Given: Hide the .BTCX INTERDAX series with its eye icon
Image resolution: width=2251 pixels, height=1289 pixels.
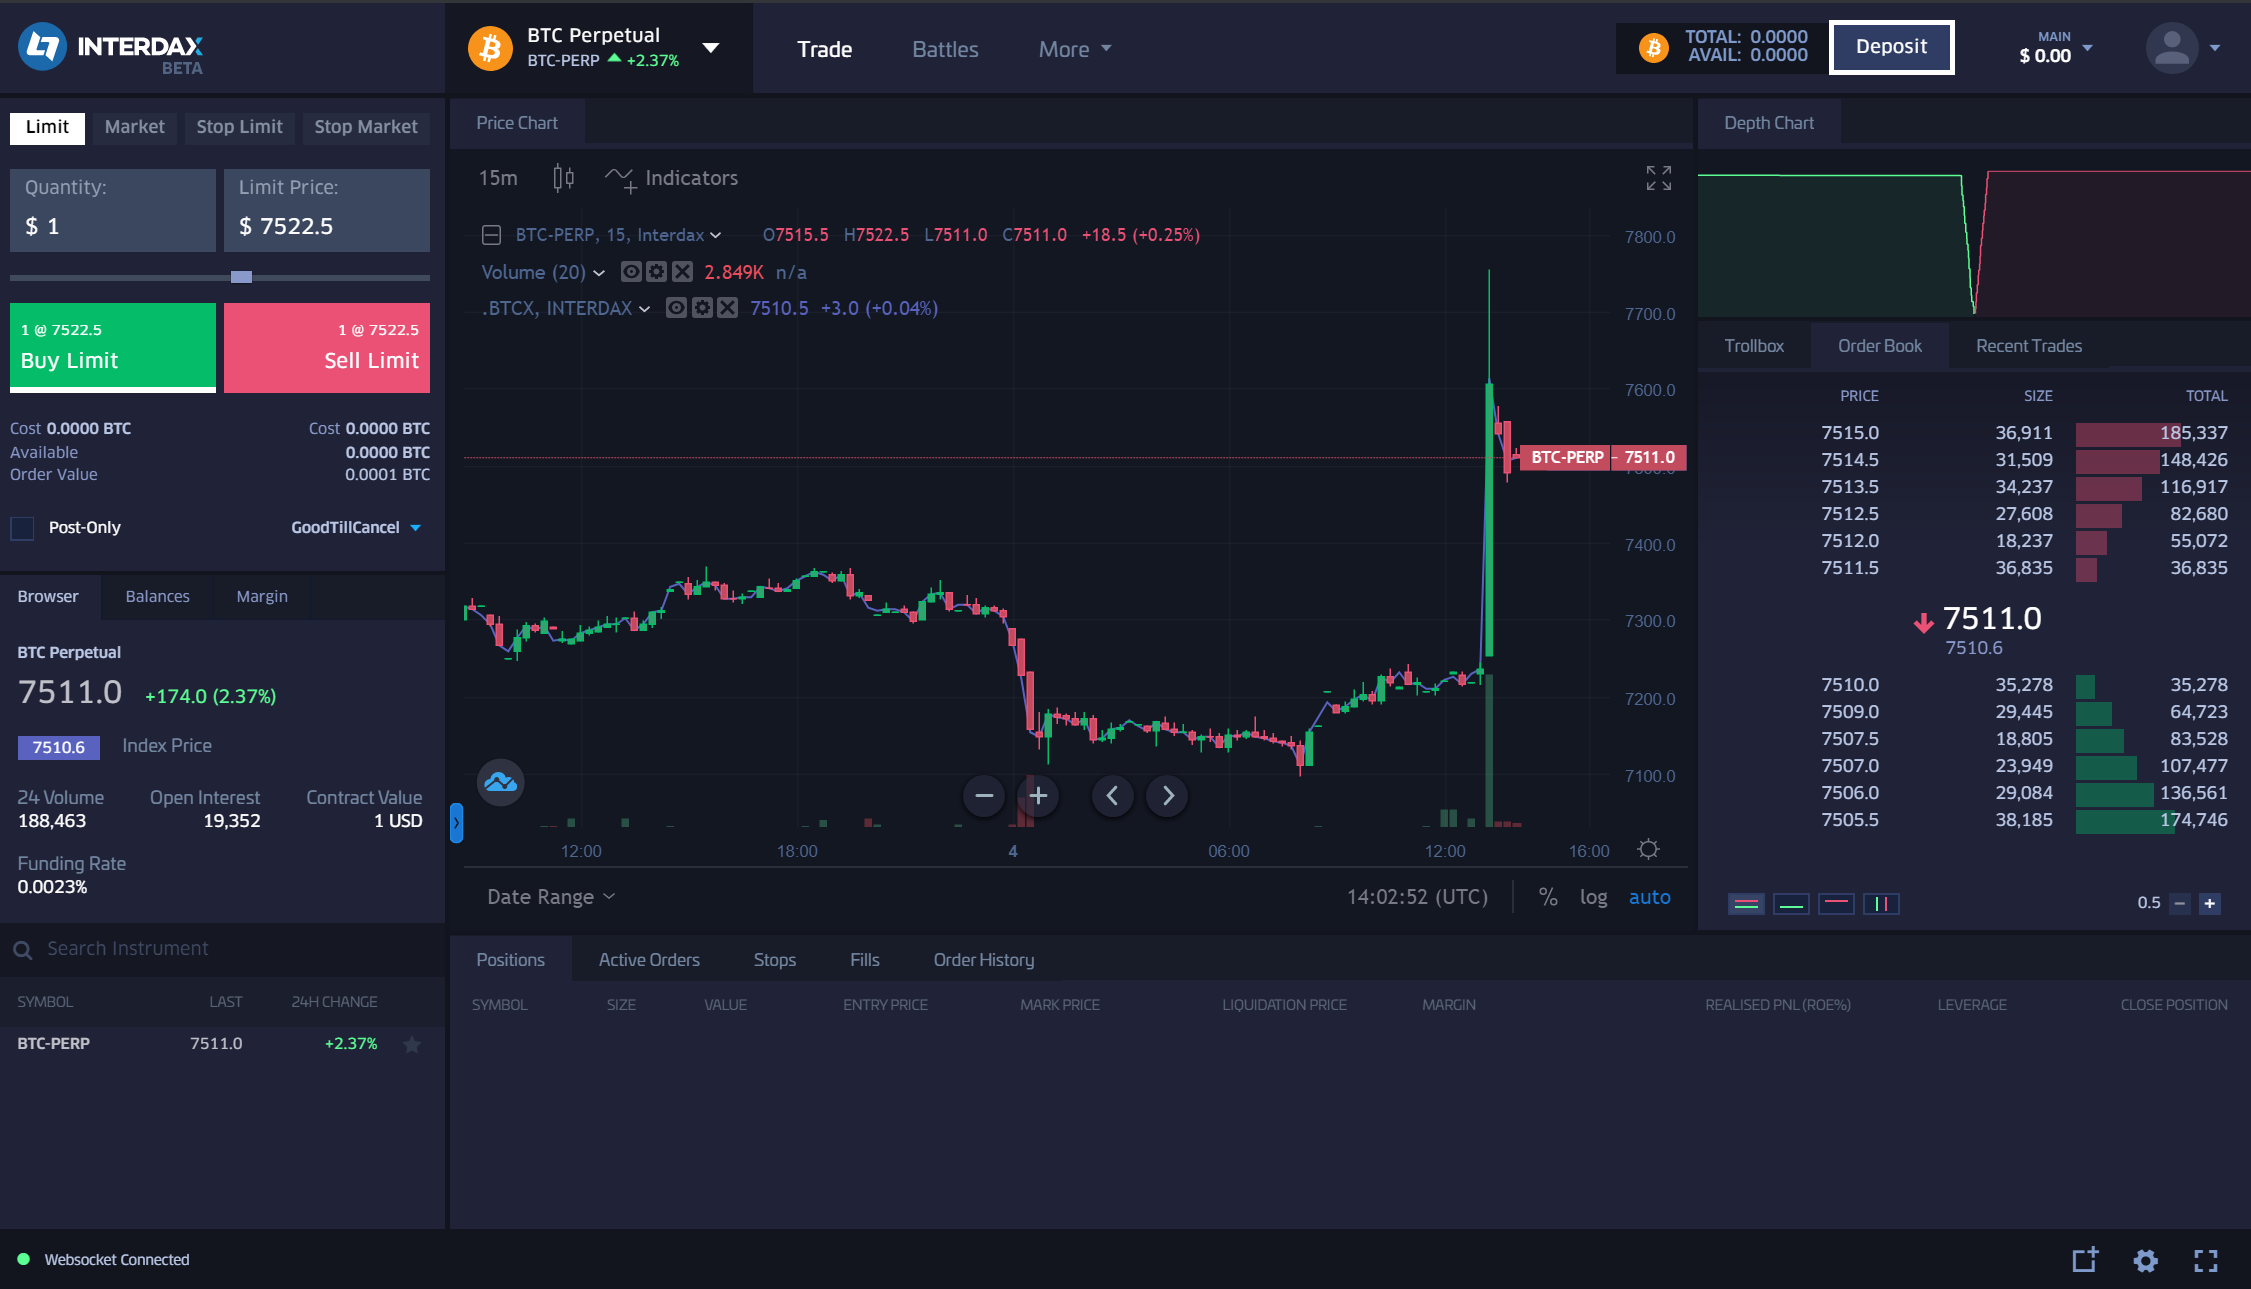Looking at the screenshot, I should pos(677,308).
